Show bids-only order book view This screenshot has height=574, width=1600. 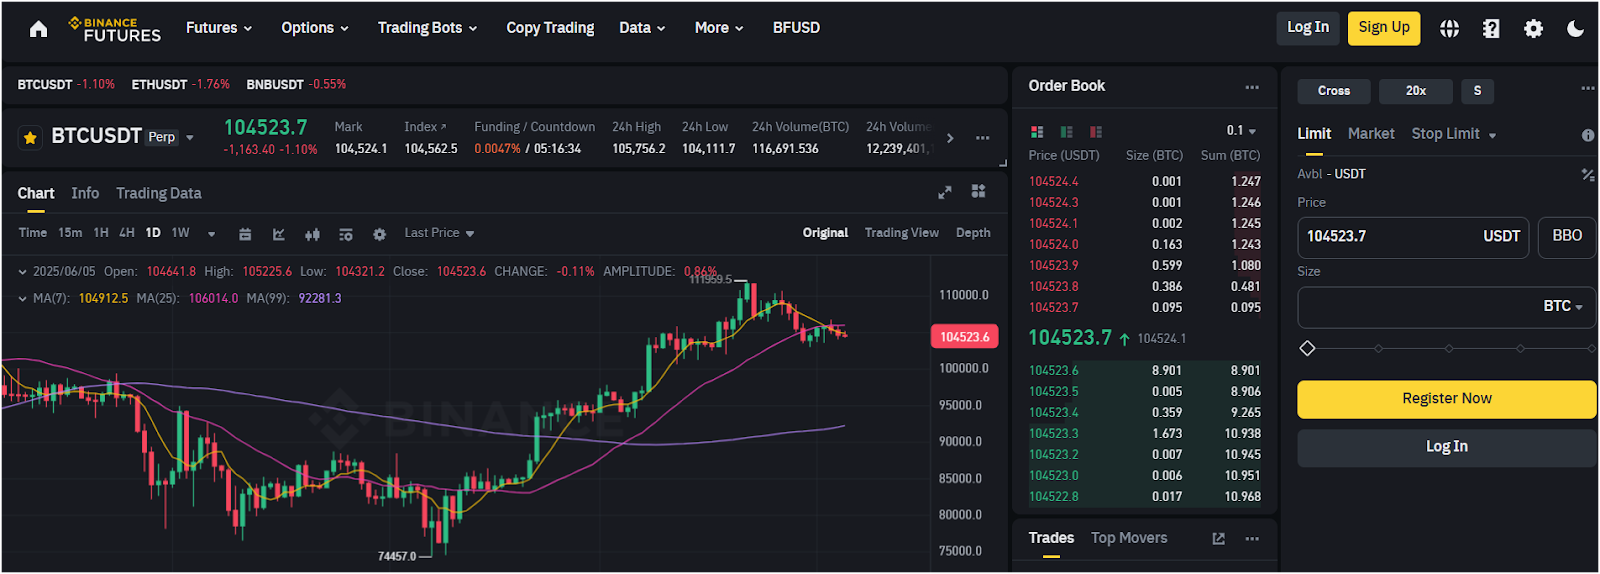(x=1067, y=132)
